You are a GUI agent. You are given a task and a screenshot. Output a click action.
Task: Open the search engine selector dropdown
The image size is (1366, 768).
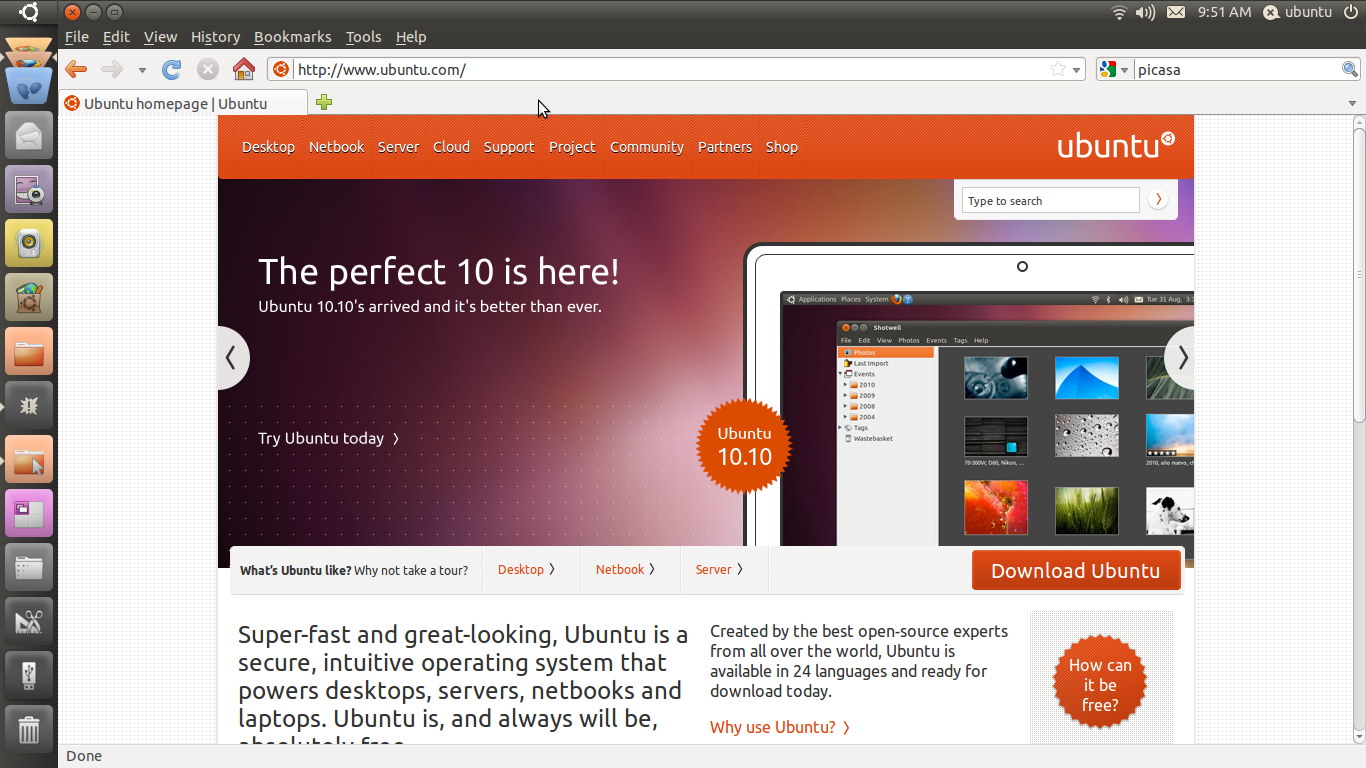(x=1126, y=69)
